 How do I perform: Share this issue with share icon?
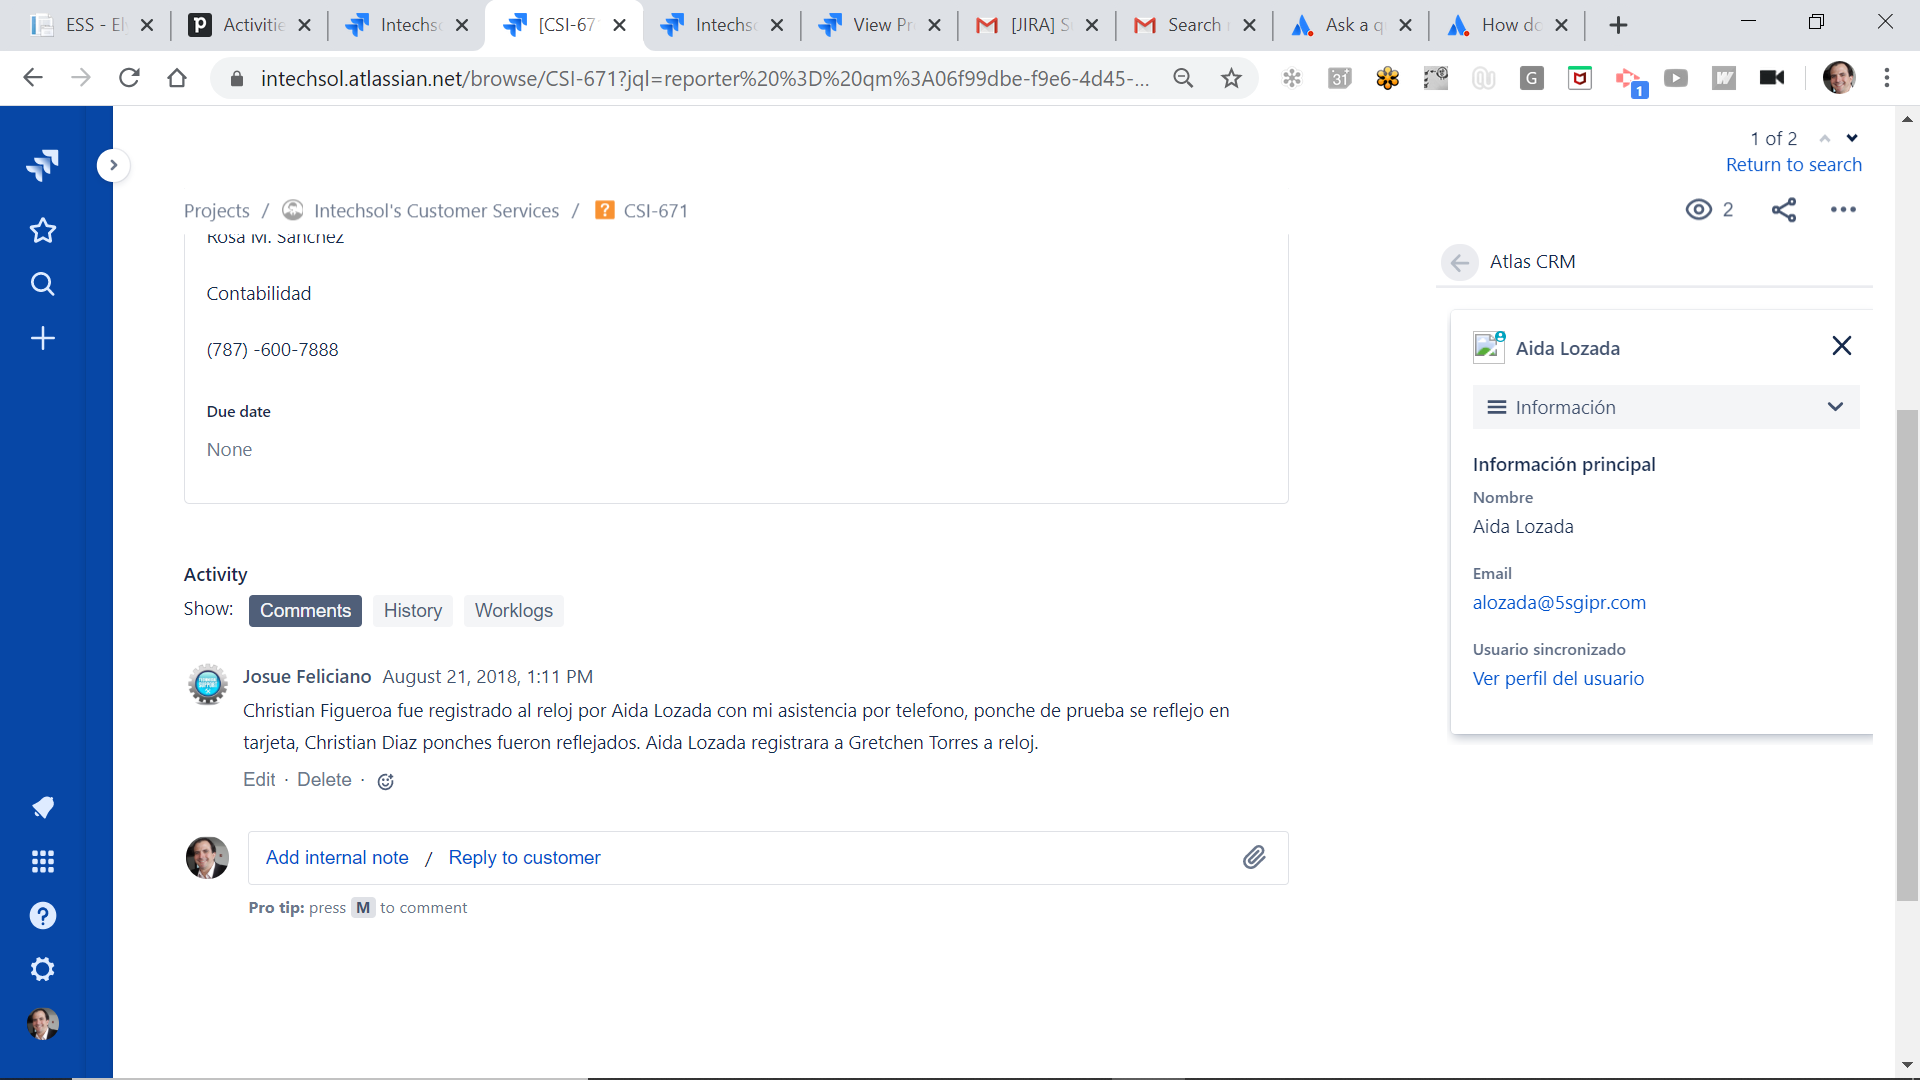[1783, 210]
